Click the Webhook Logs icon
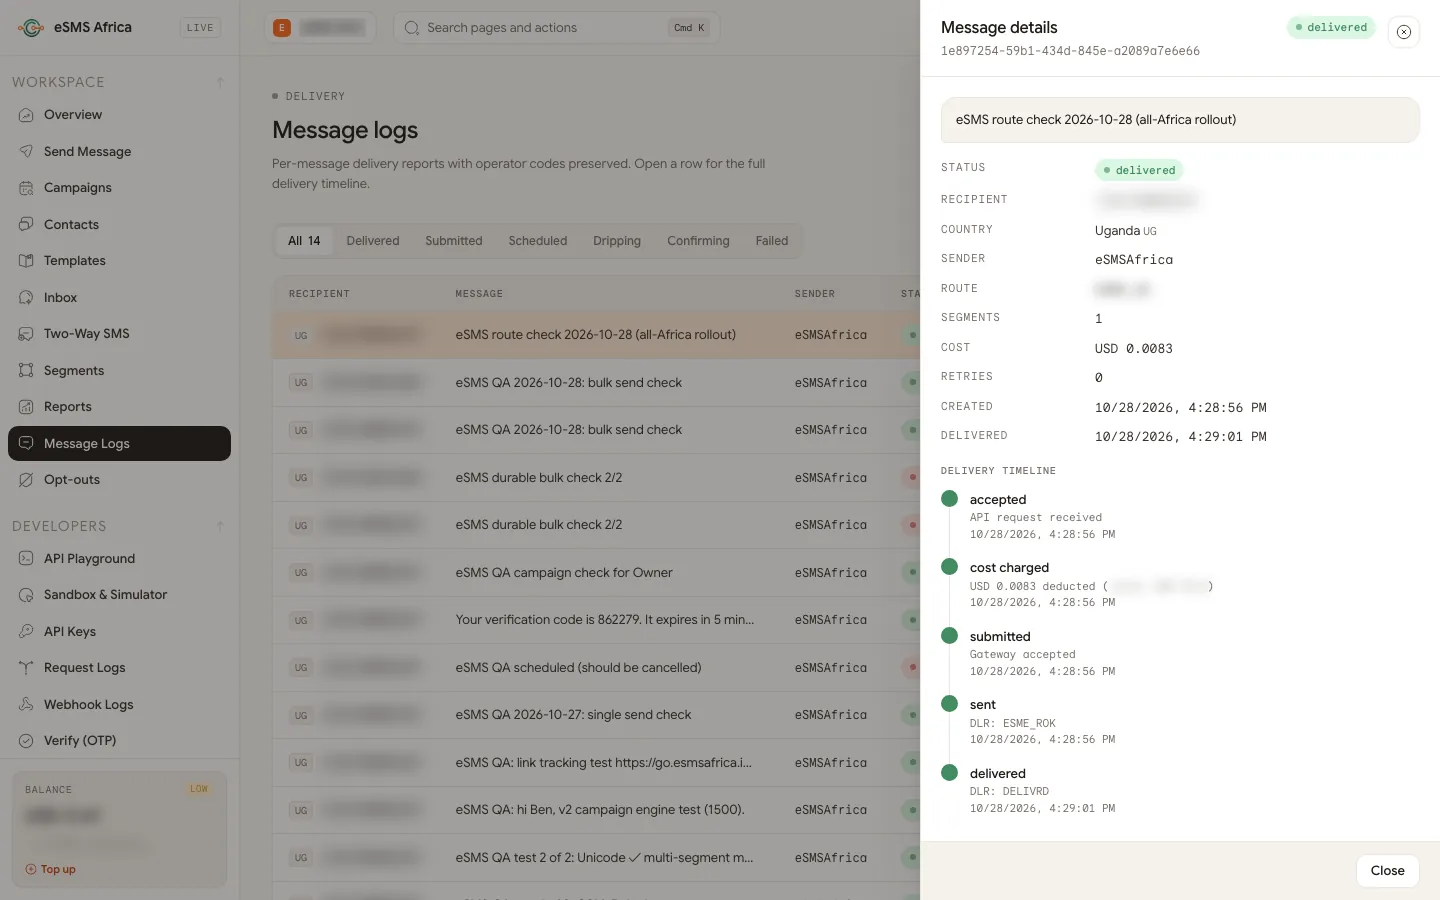 (26, 705)
